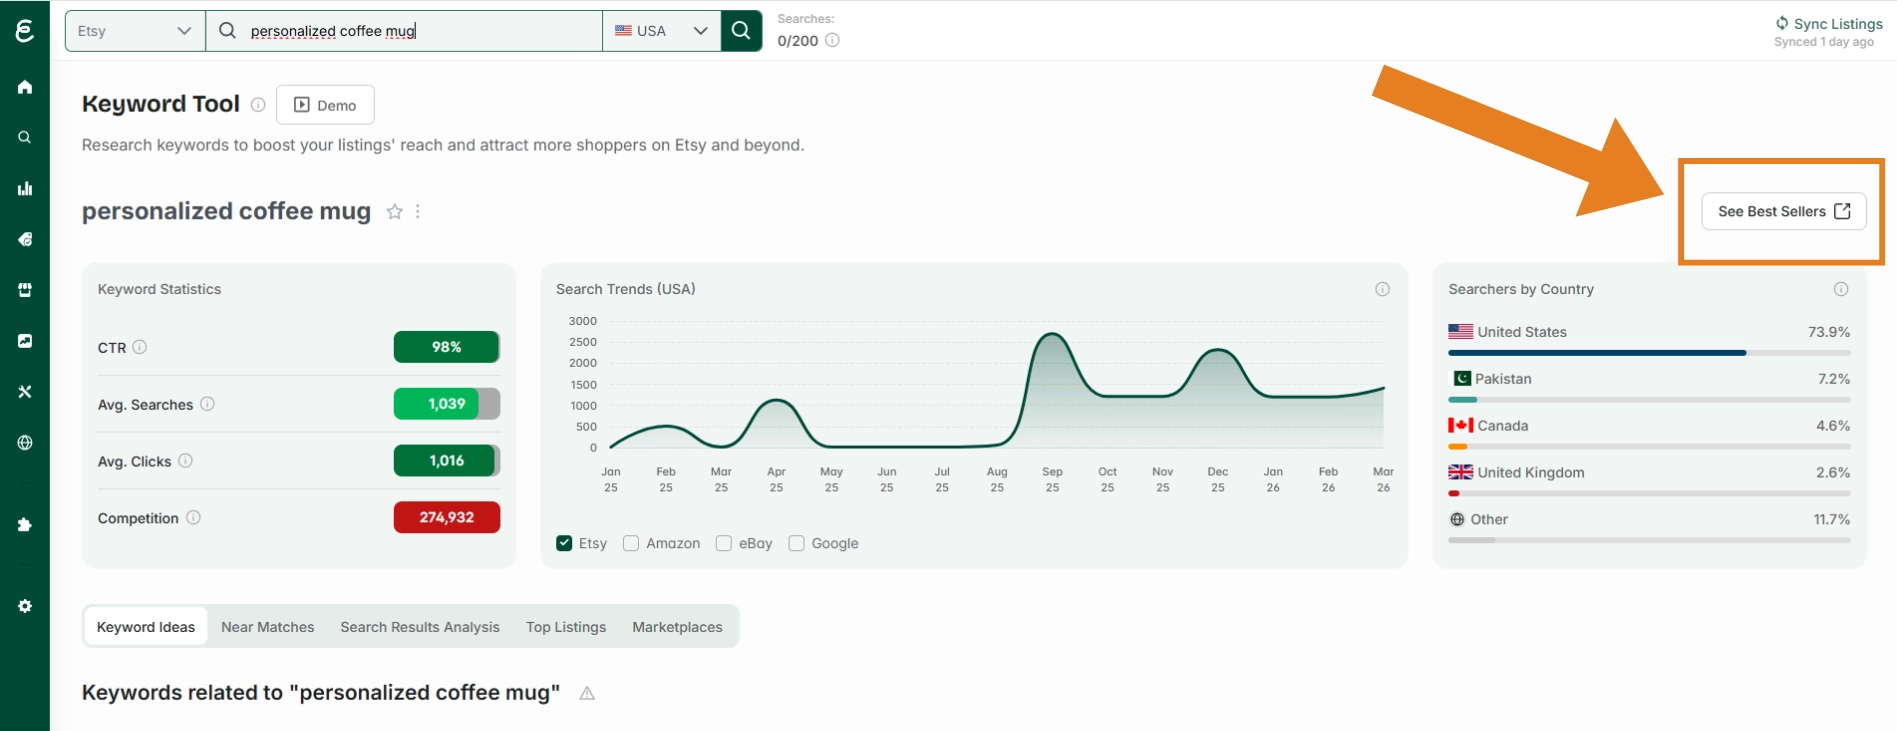Open the Top Listings tab
1897x731 pixels.
click(x=566, y=627)
